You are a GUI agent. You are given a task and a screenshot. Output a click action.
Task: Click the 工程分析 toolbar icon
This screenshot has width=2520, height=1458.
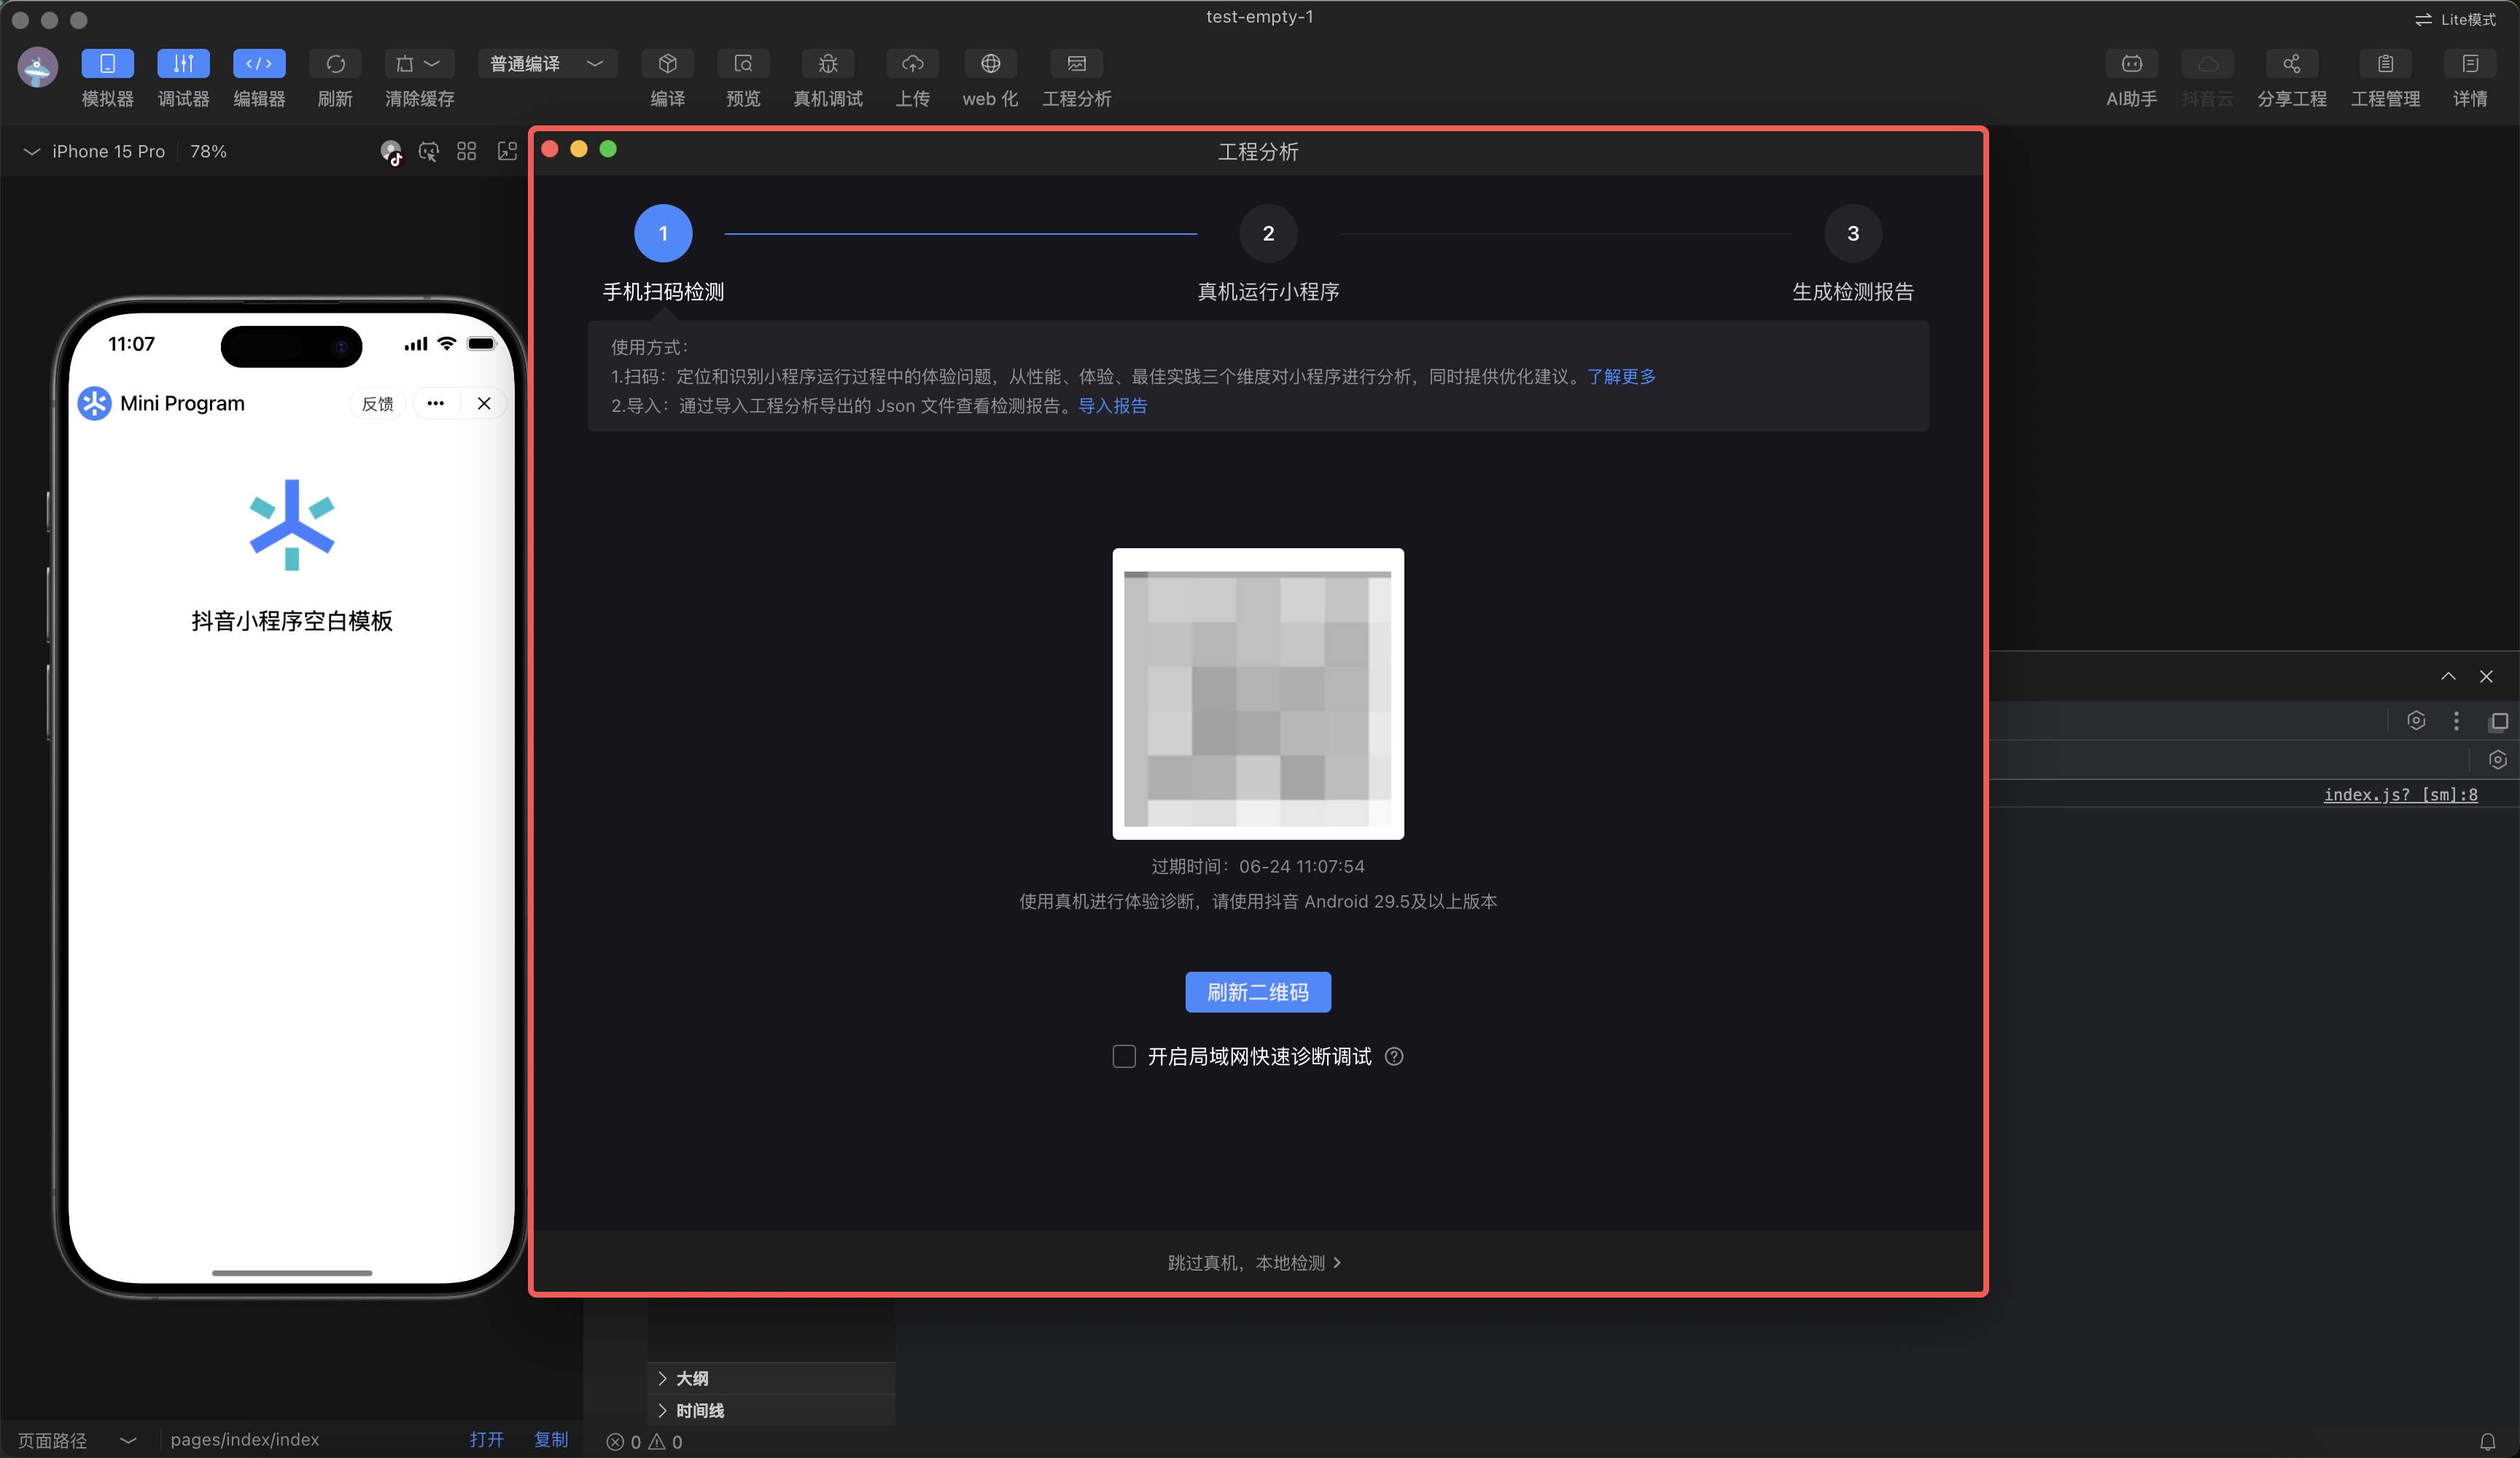(1076, 64)
